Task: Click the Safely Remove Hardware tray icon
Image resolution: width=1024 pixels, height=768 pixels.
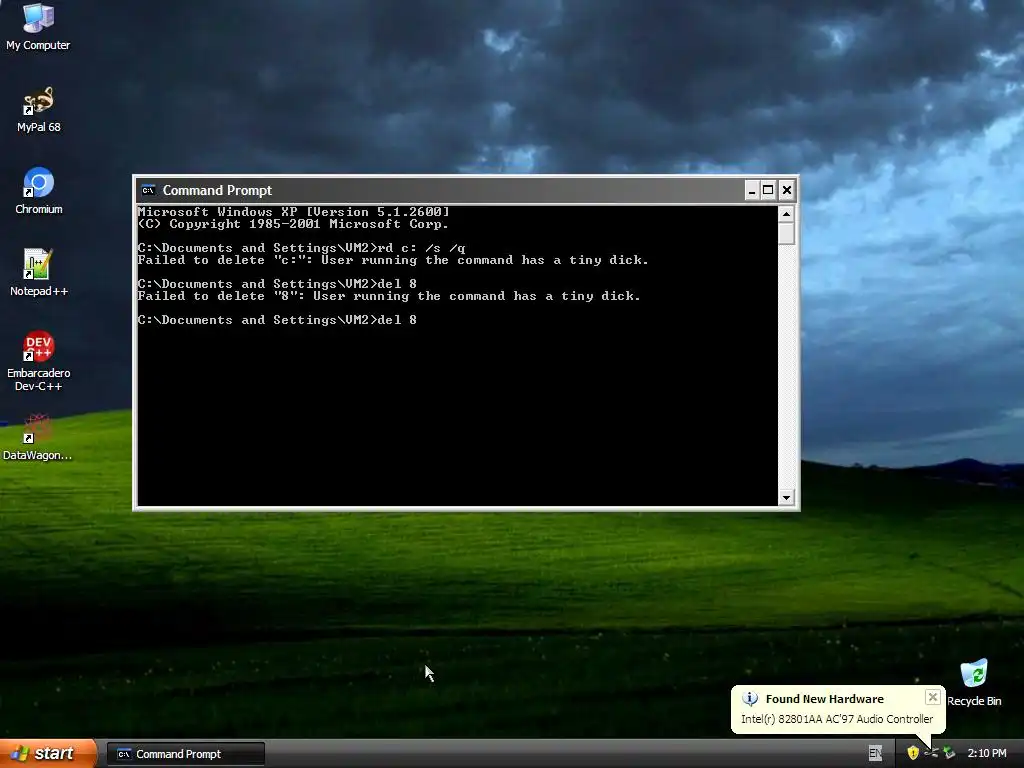Action: [x=949, y=753]
